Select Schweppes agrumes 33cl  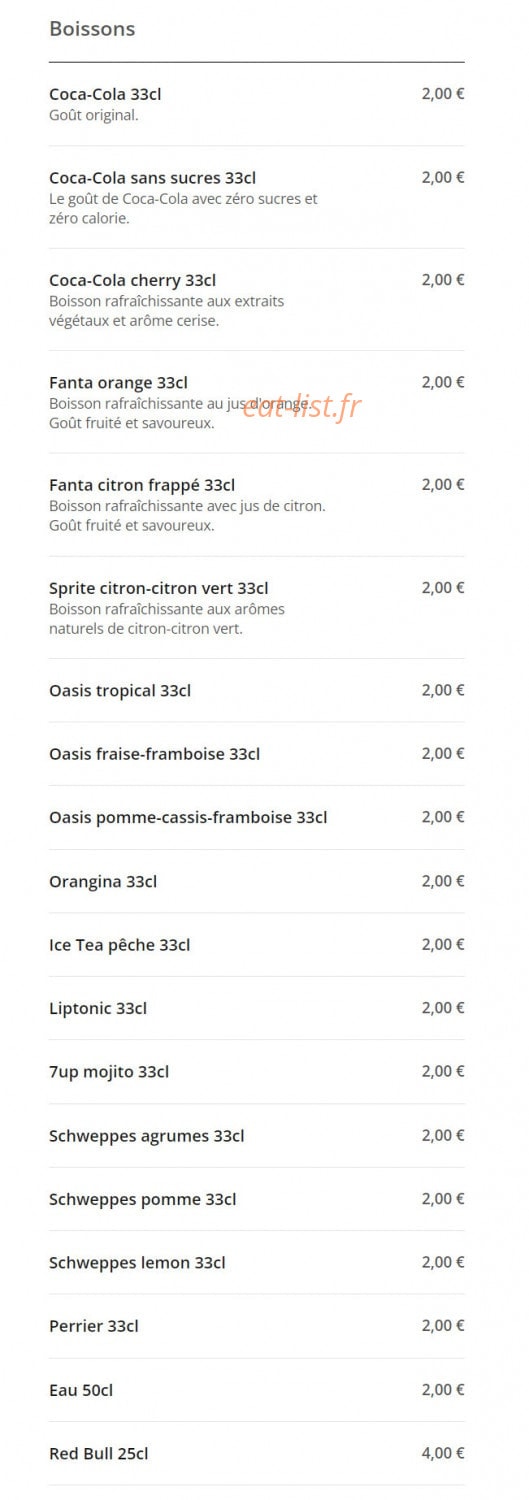pos(256,1135)
